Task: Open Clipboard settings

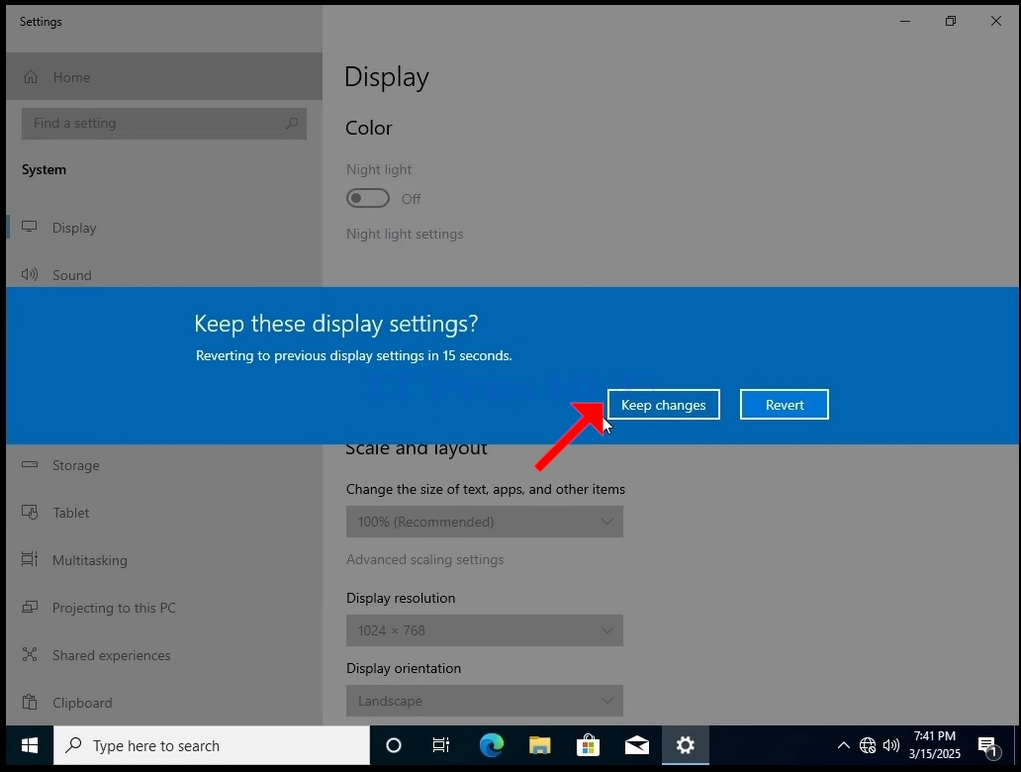Action: [164, 702]
